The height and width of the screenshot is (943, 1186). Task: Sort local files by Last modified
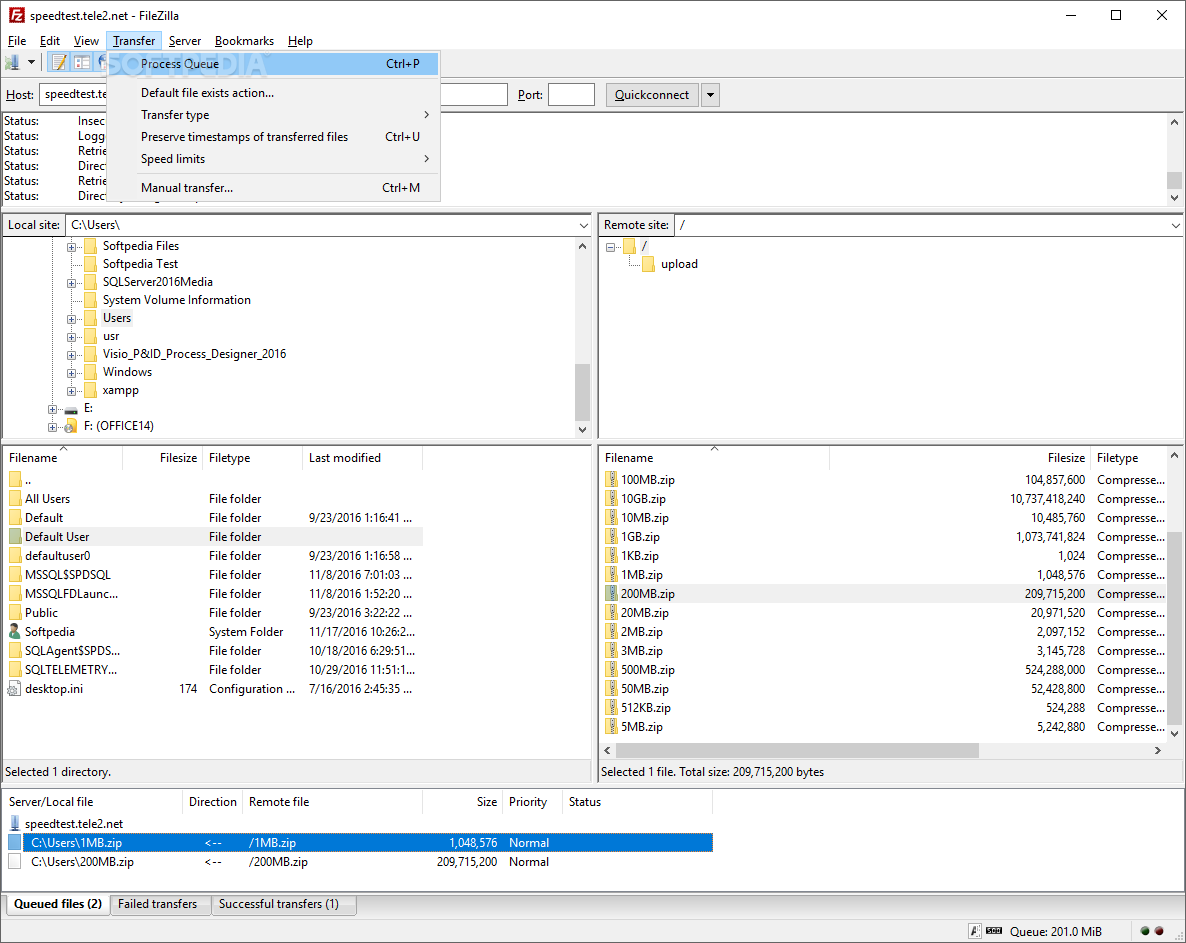[x=362, y=458]
